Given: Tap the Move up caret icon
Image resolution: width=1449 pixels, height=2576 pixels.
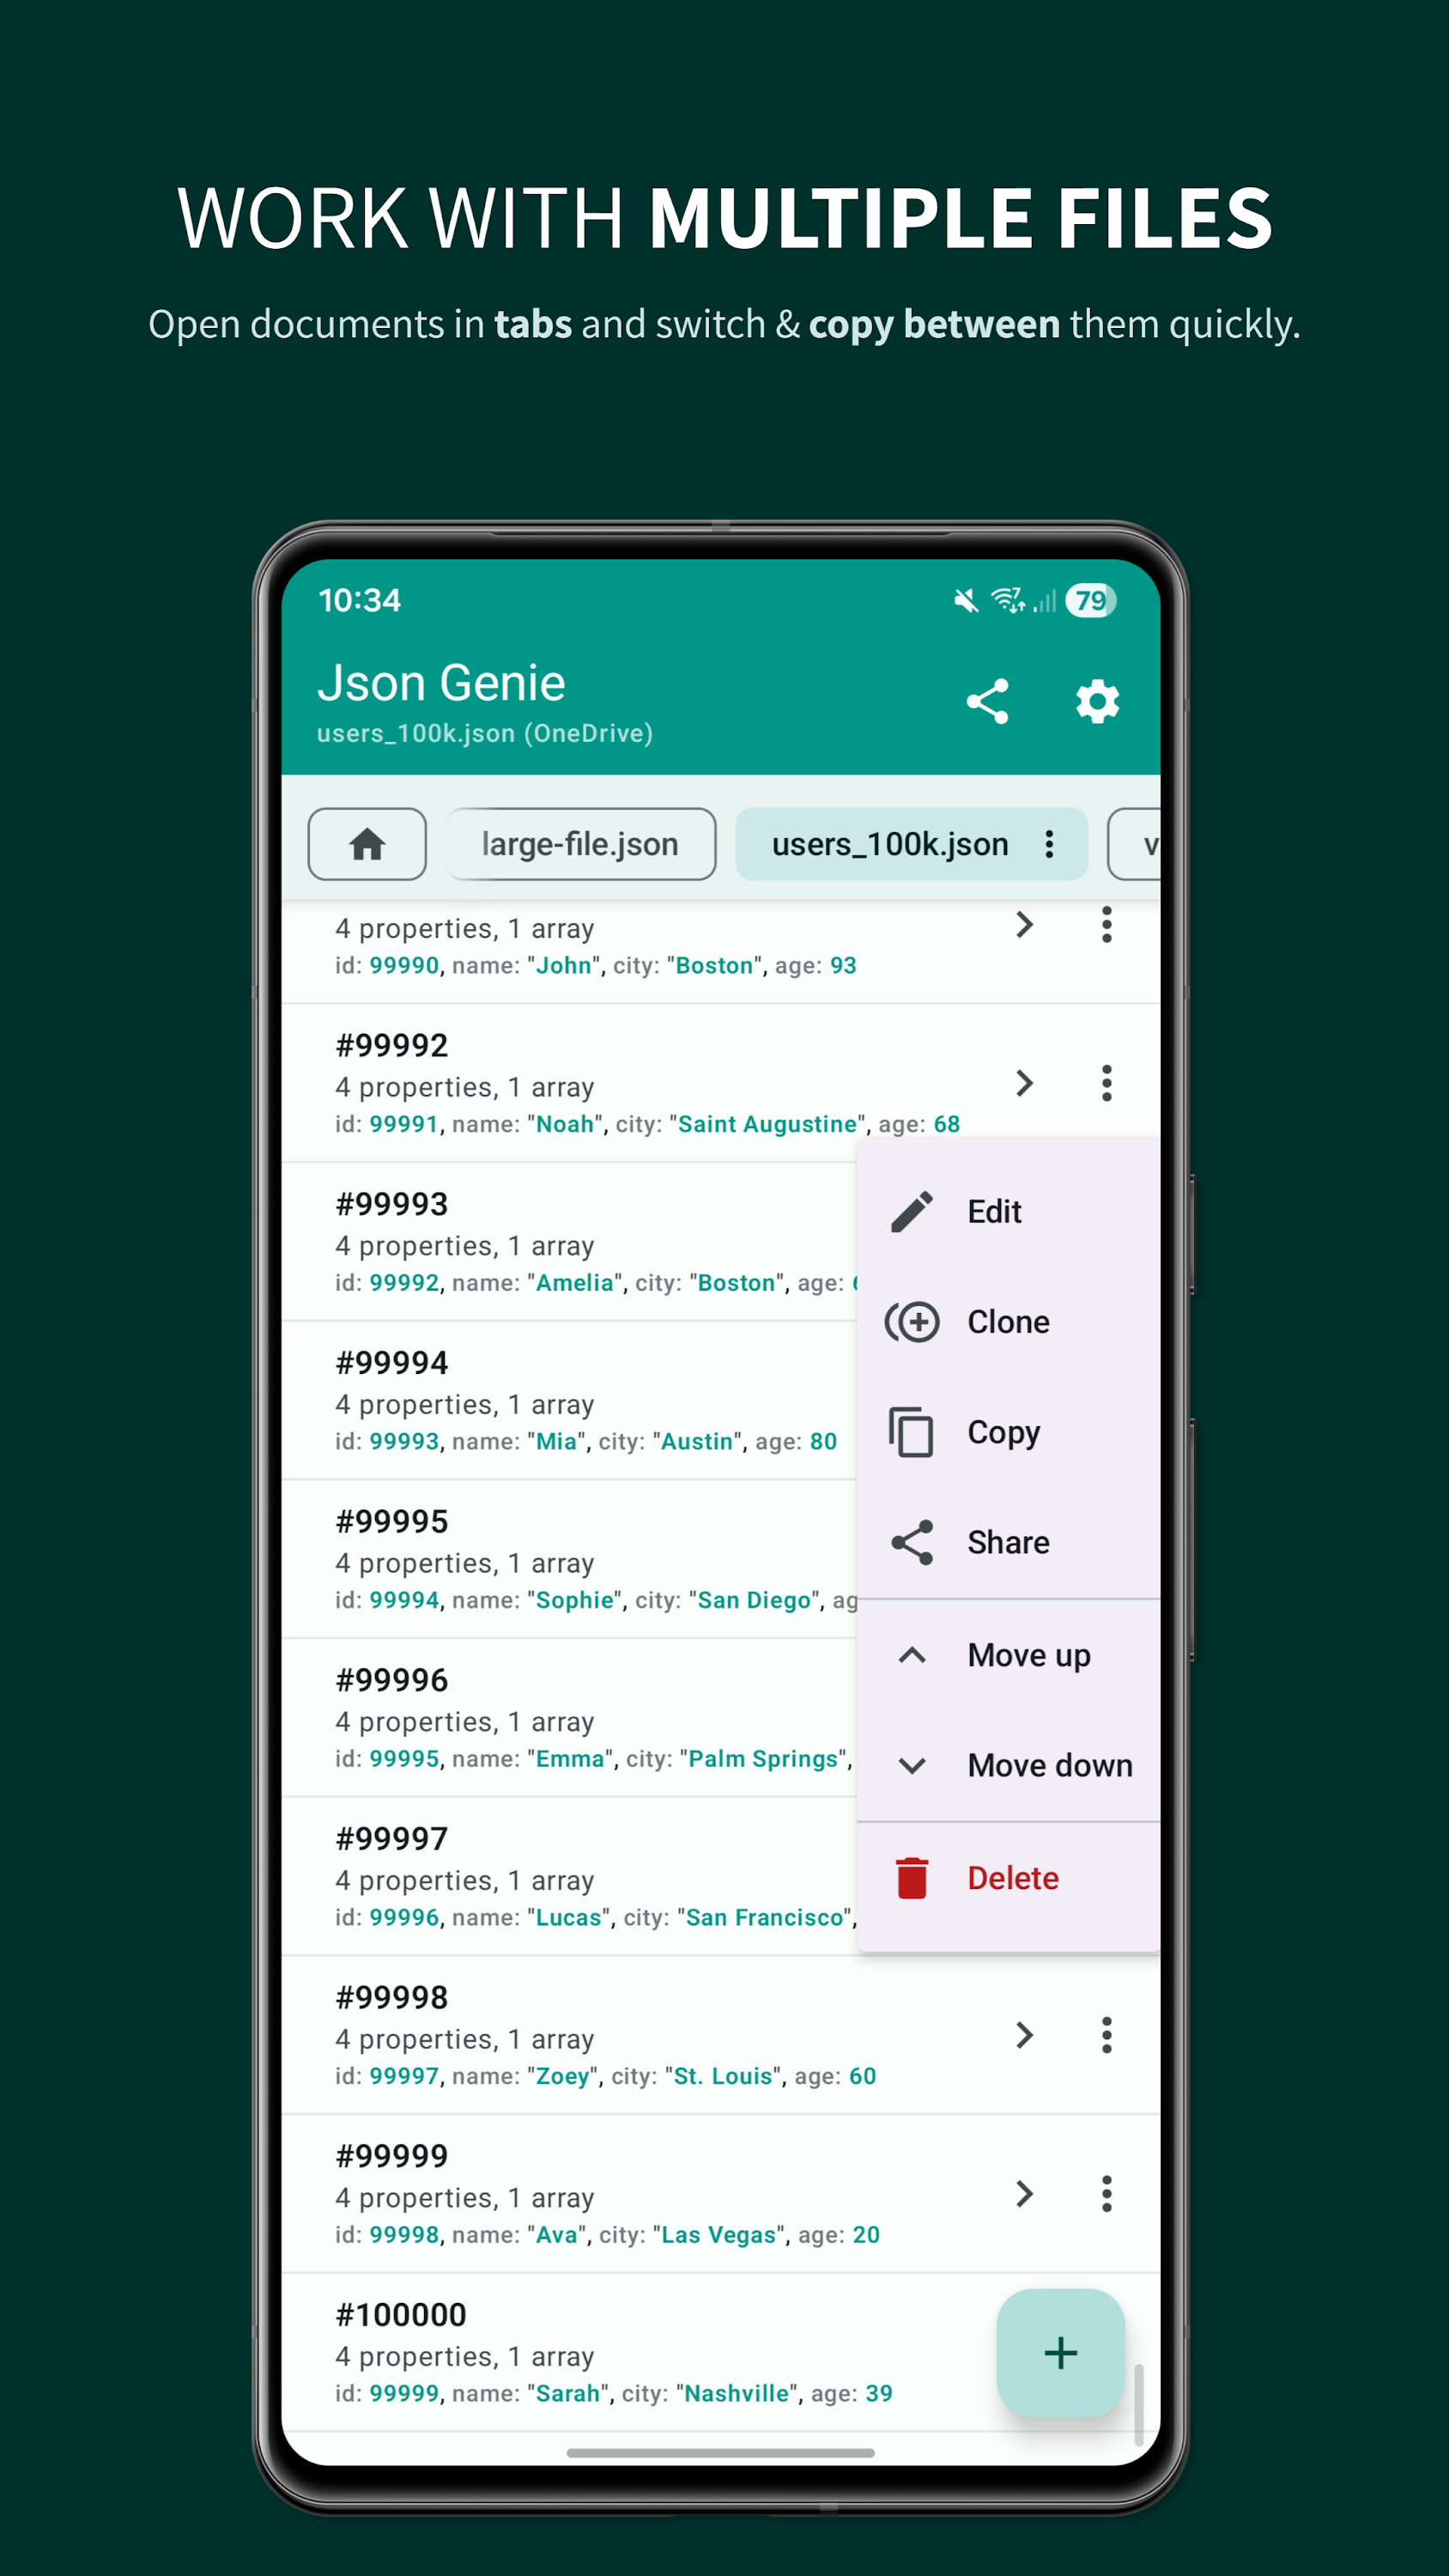Looking at the screenshot, I should (912, 1655).
